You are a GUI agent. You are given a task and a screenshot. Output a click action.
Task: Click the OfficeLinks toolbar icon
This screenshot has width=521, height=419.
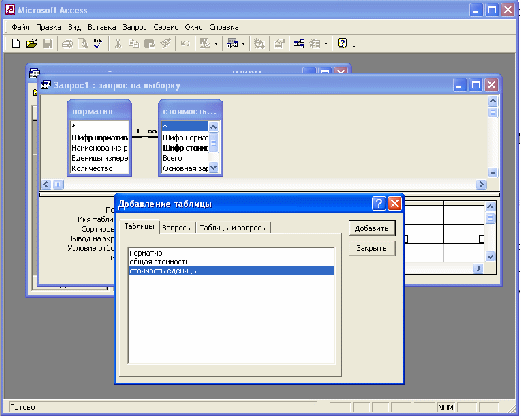[x=204, y=43]
